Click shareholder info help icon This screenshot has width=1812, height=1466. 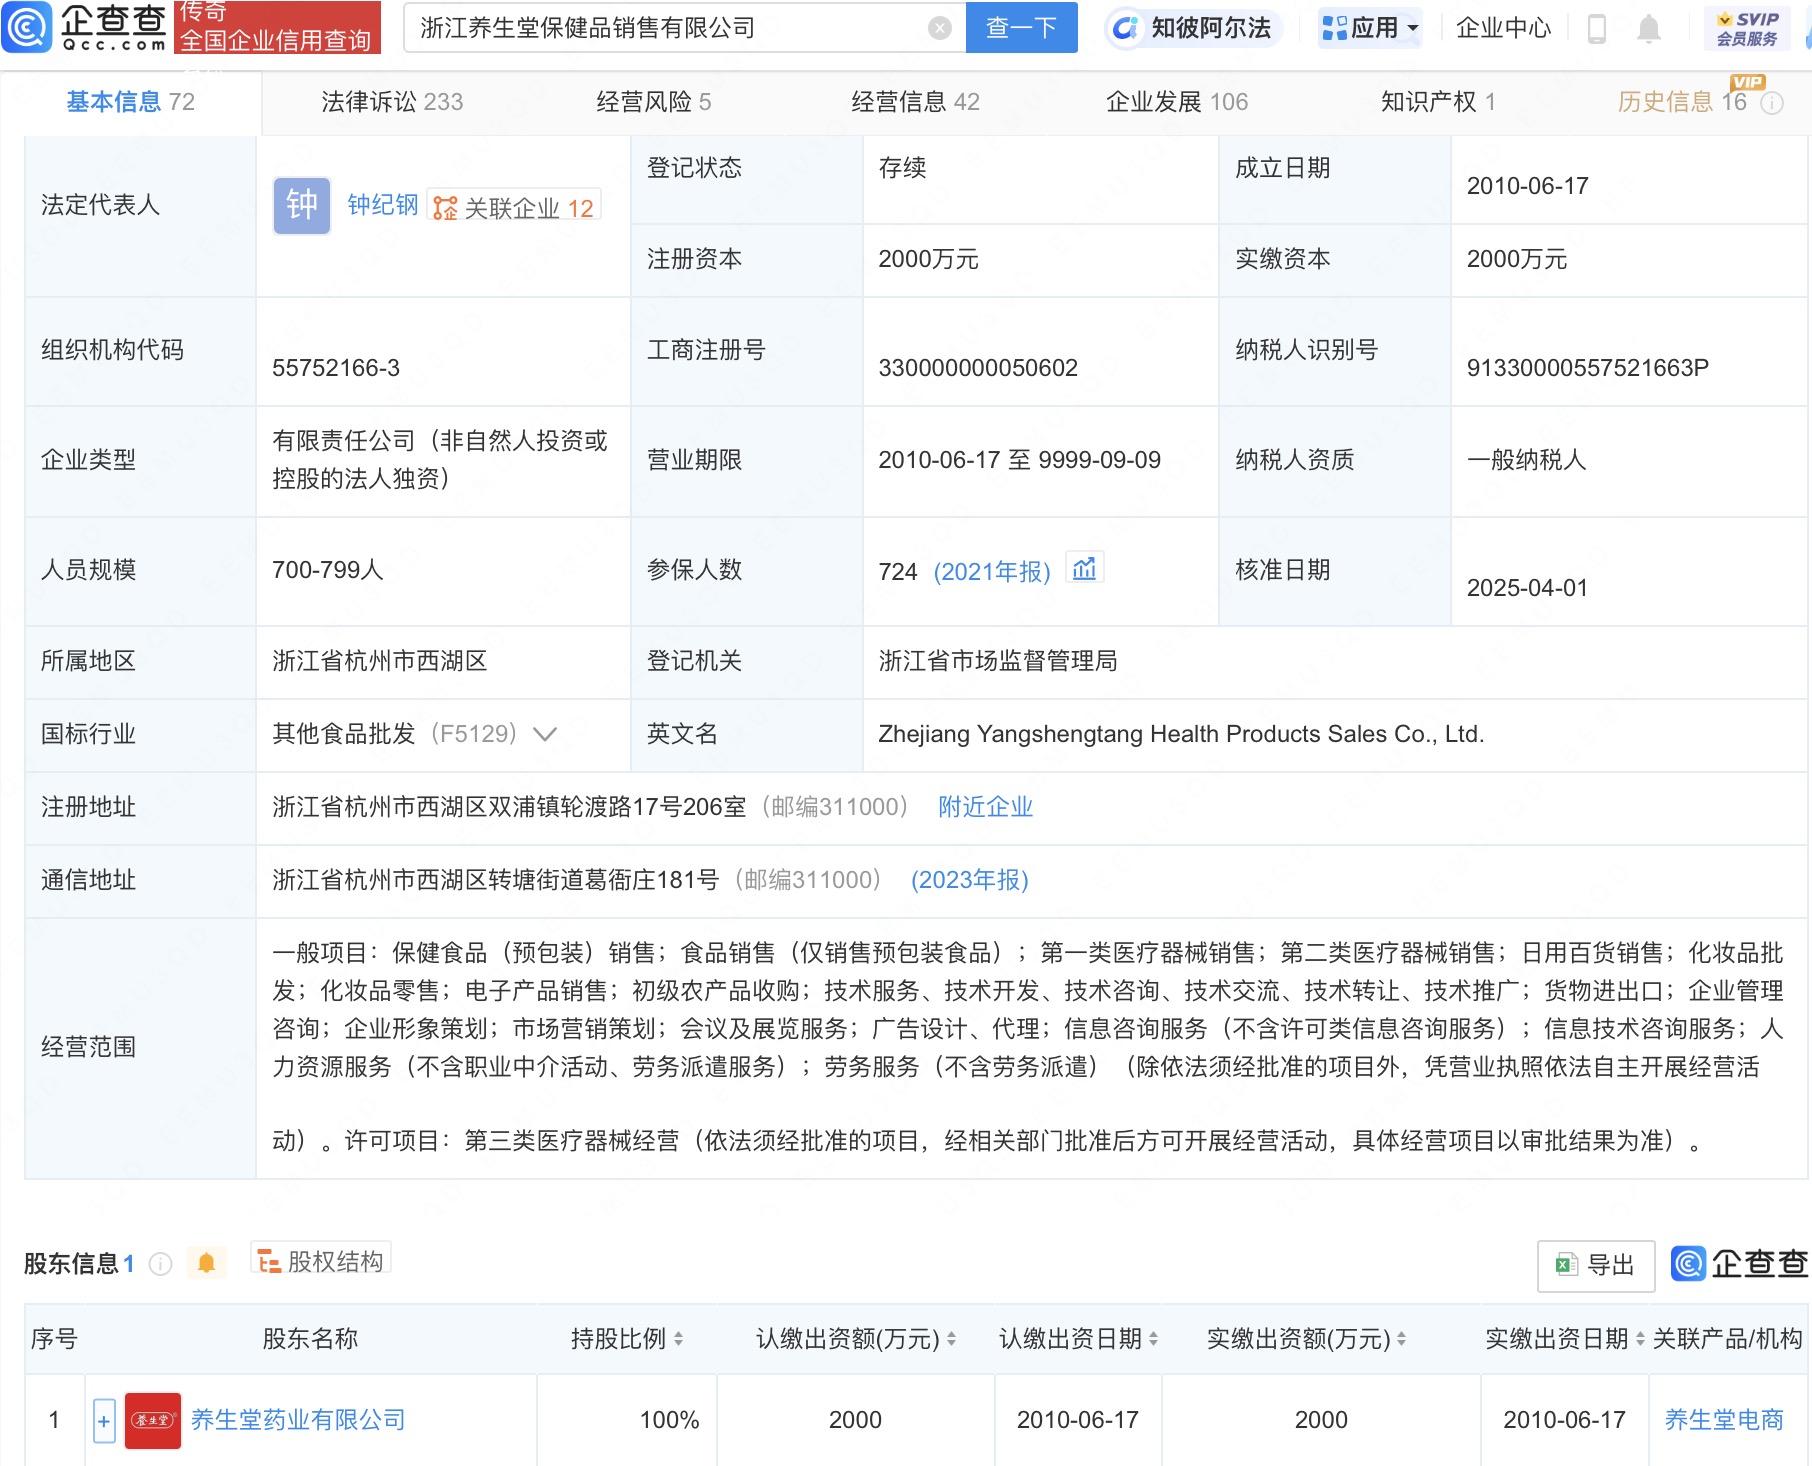coord(160,1264)
